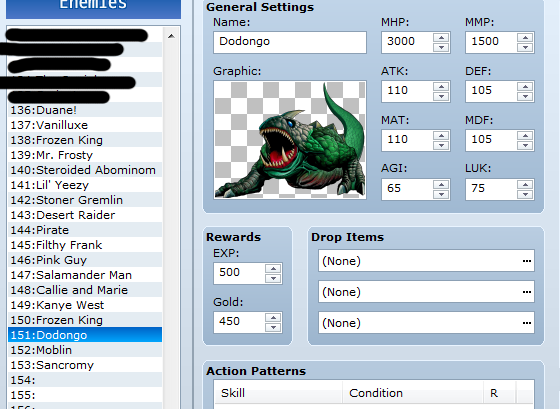Increase the ATK value with up arrow

(x=441, y=87)
